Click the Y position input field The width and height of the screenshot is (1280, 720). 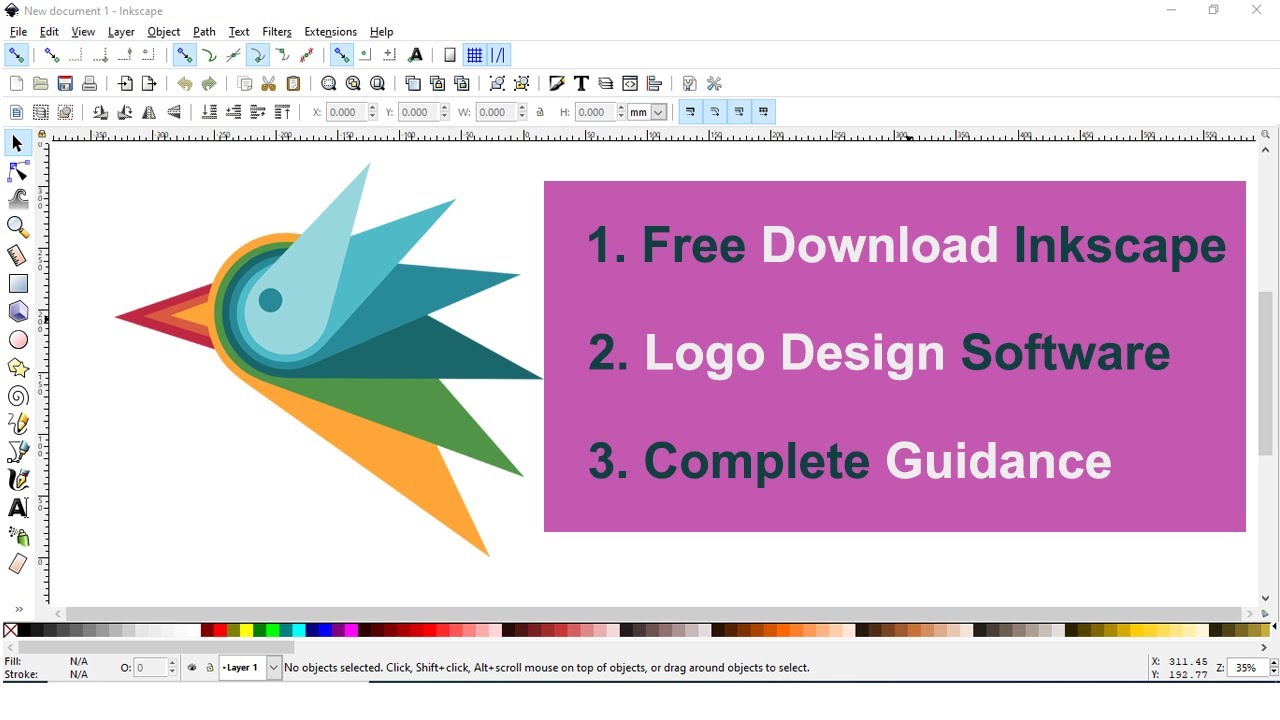click(x=419, y=113)
